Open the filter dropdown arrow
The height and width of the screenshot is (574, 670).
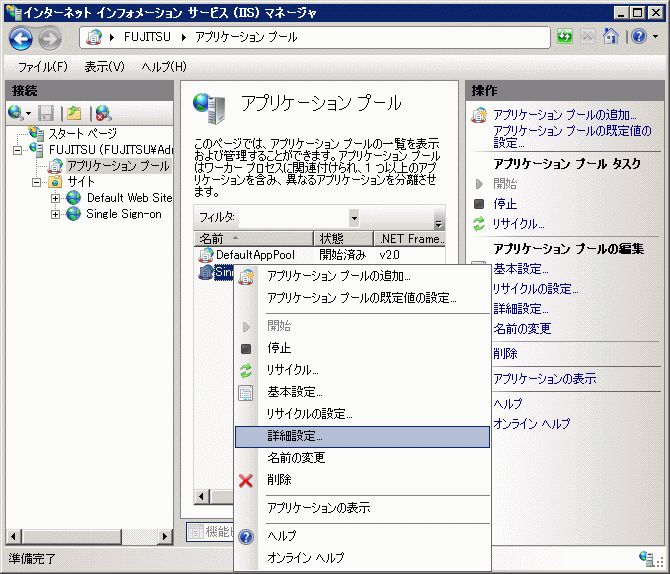tap(354, 218)
